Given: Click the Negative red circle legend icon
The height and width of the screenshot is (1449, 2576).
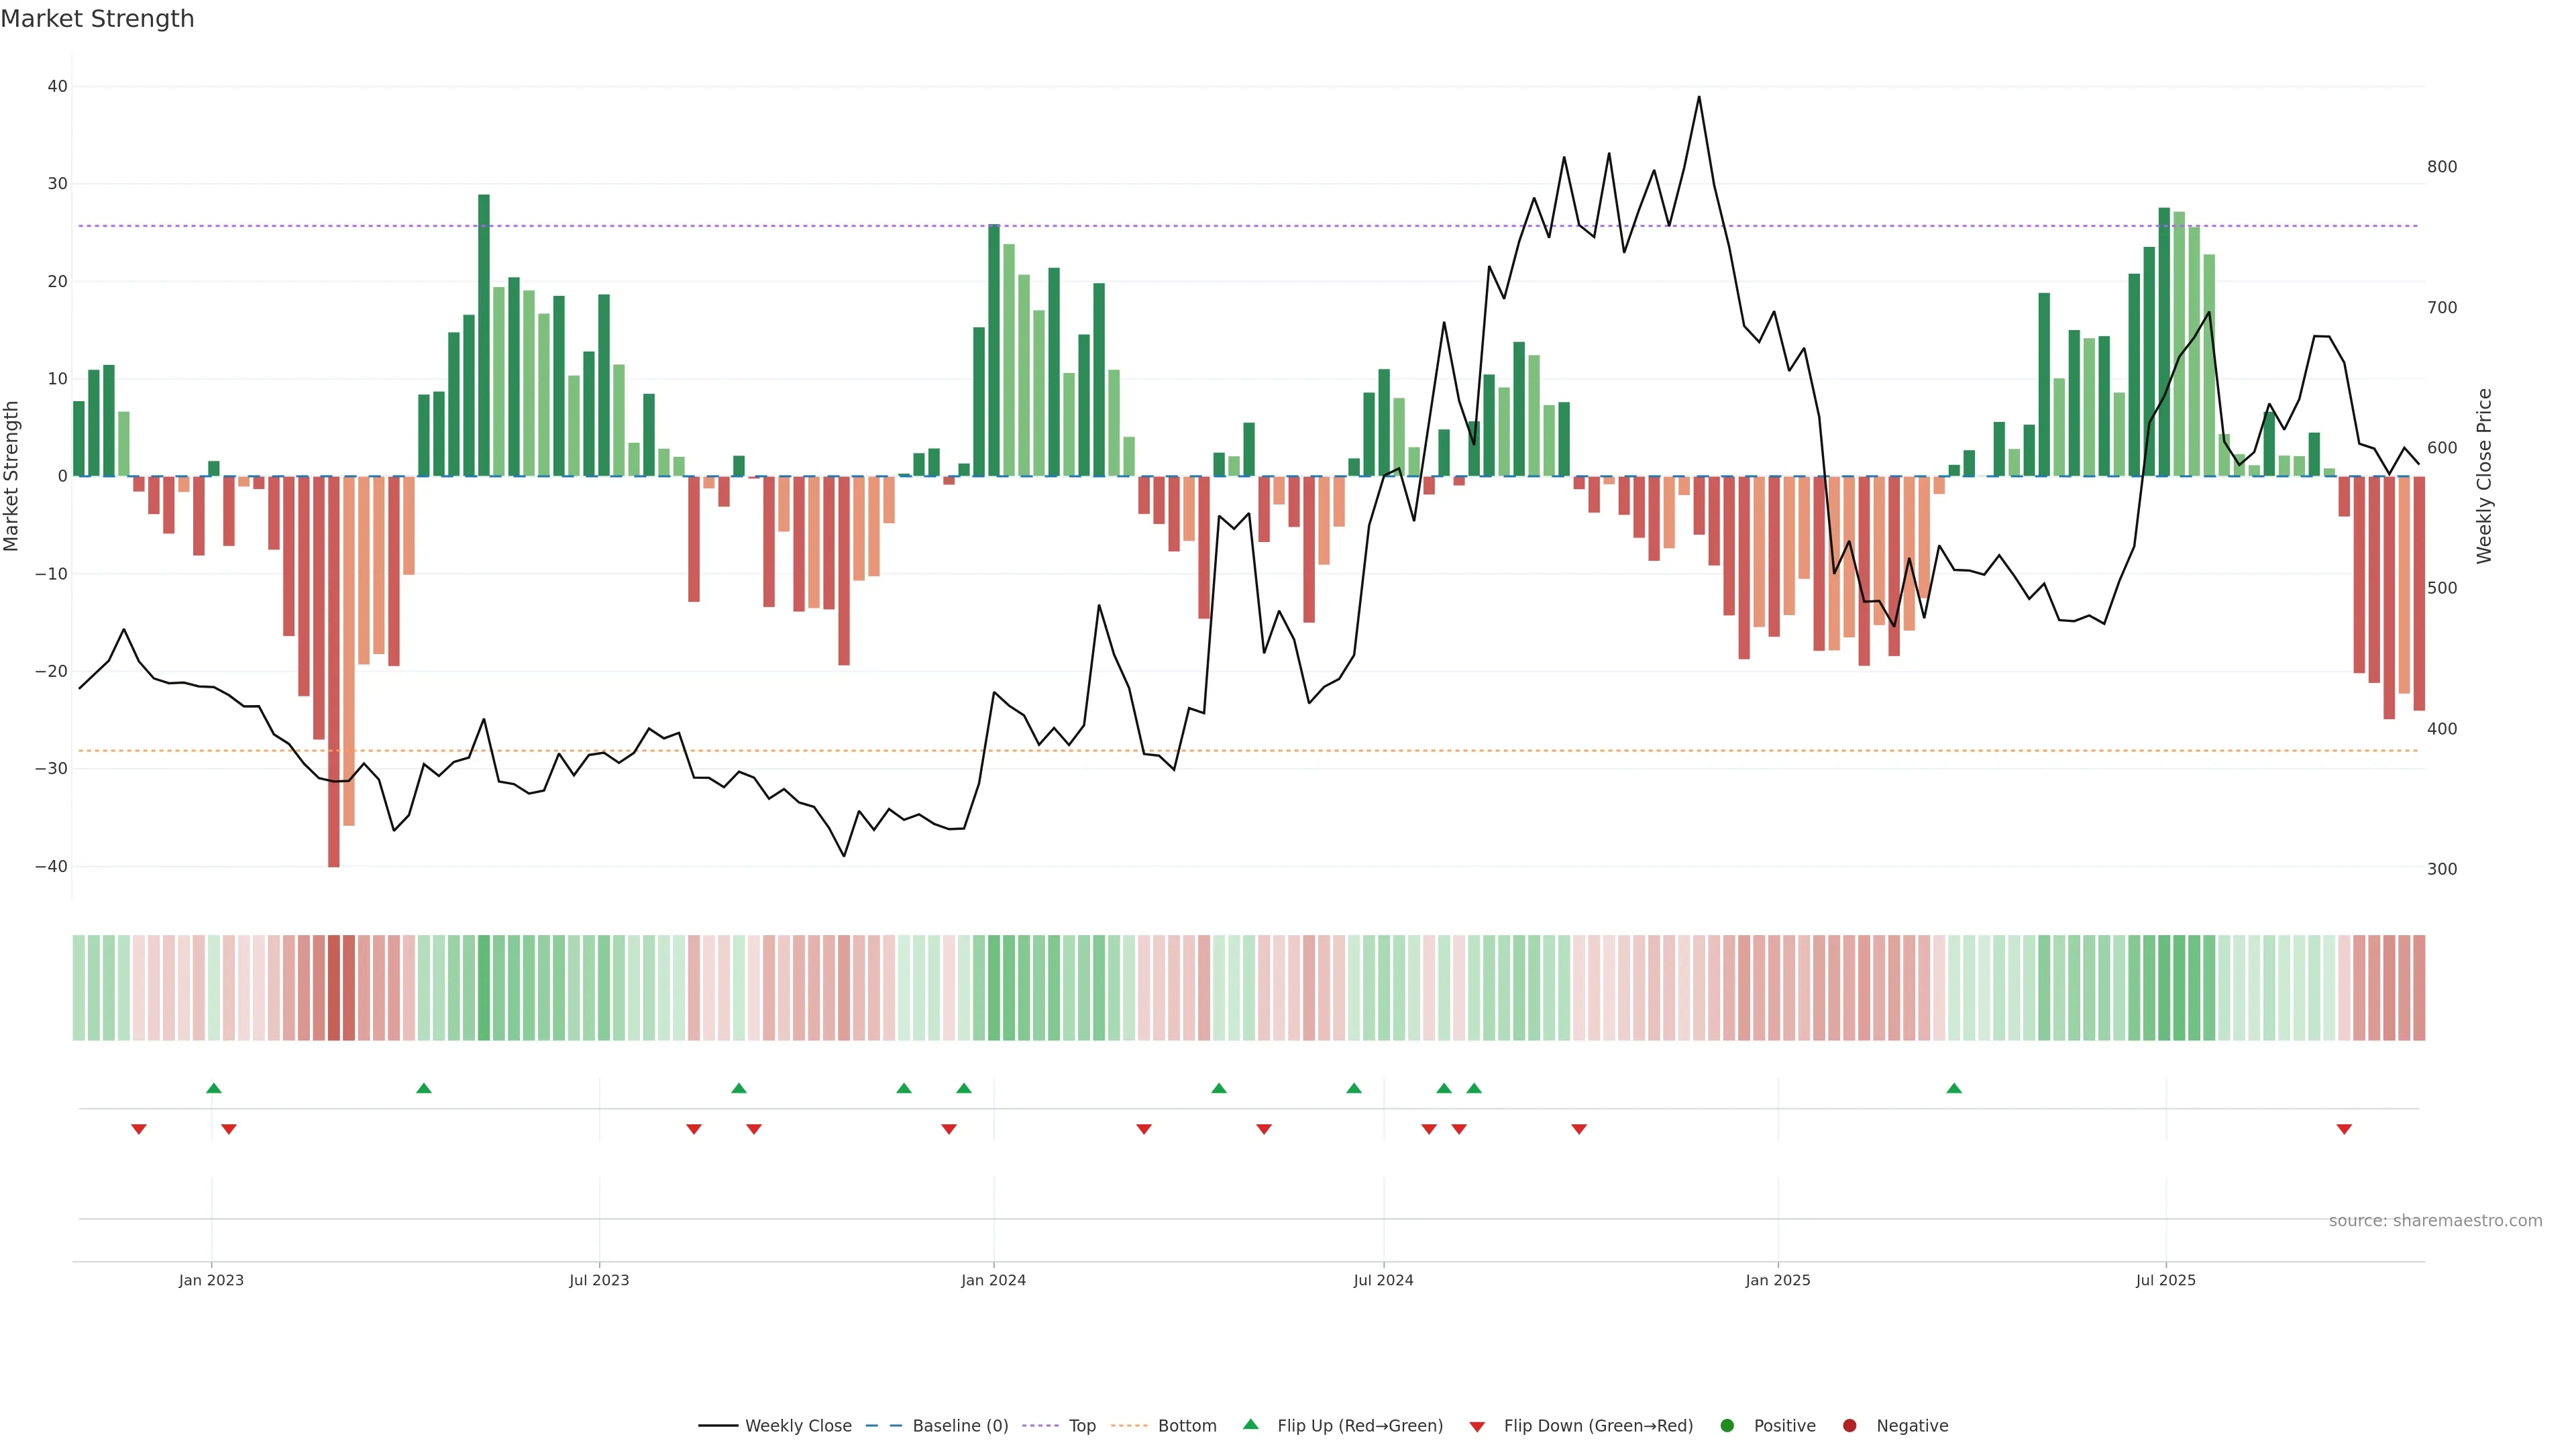Looking at the screenshot, I should pyautogui.click(x=1849, y=1426).
